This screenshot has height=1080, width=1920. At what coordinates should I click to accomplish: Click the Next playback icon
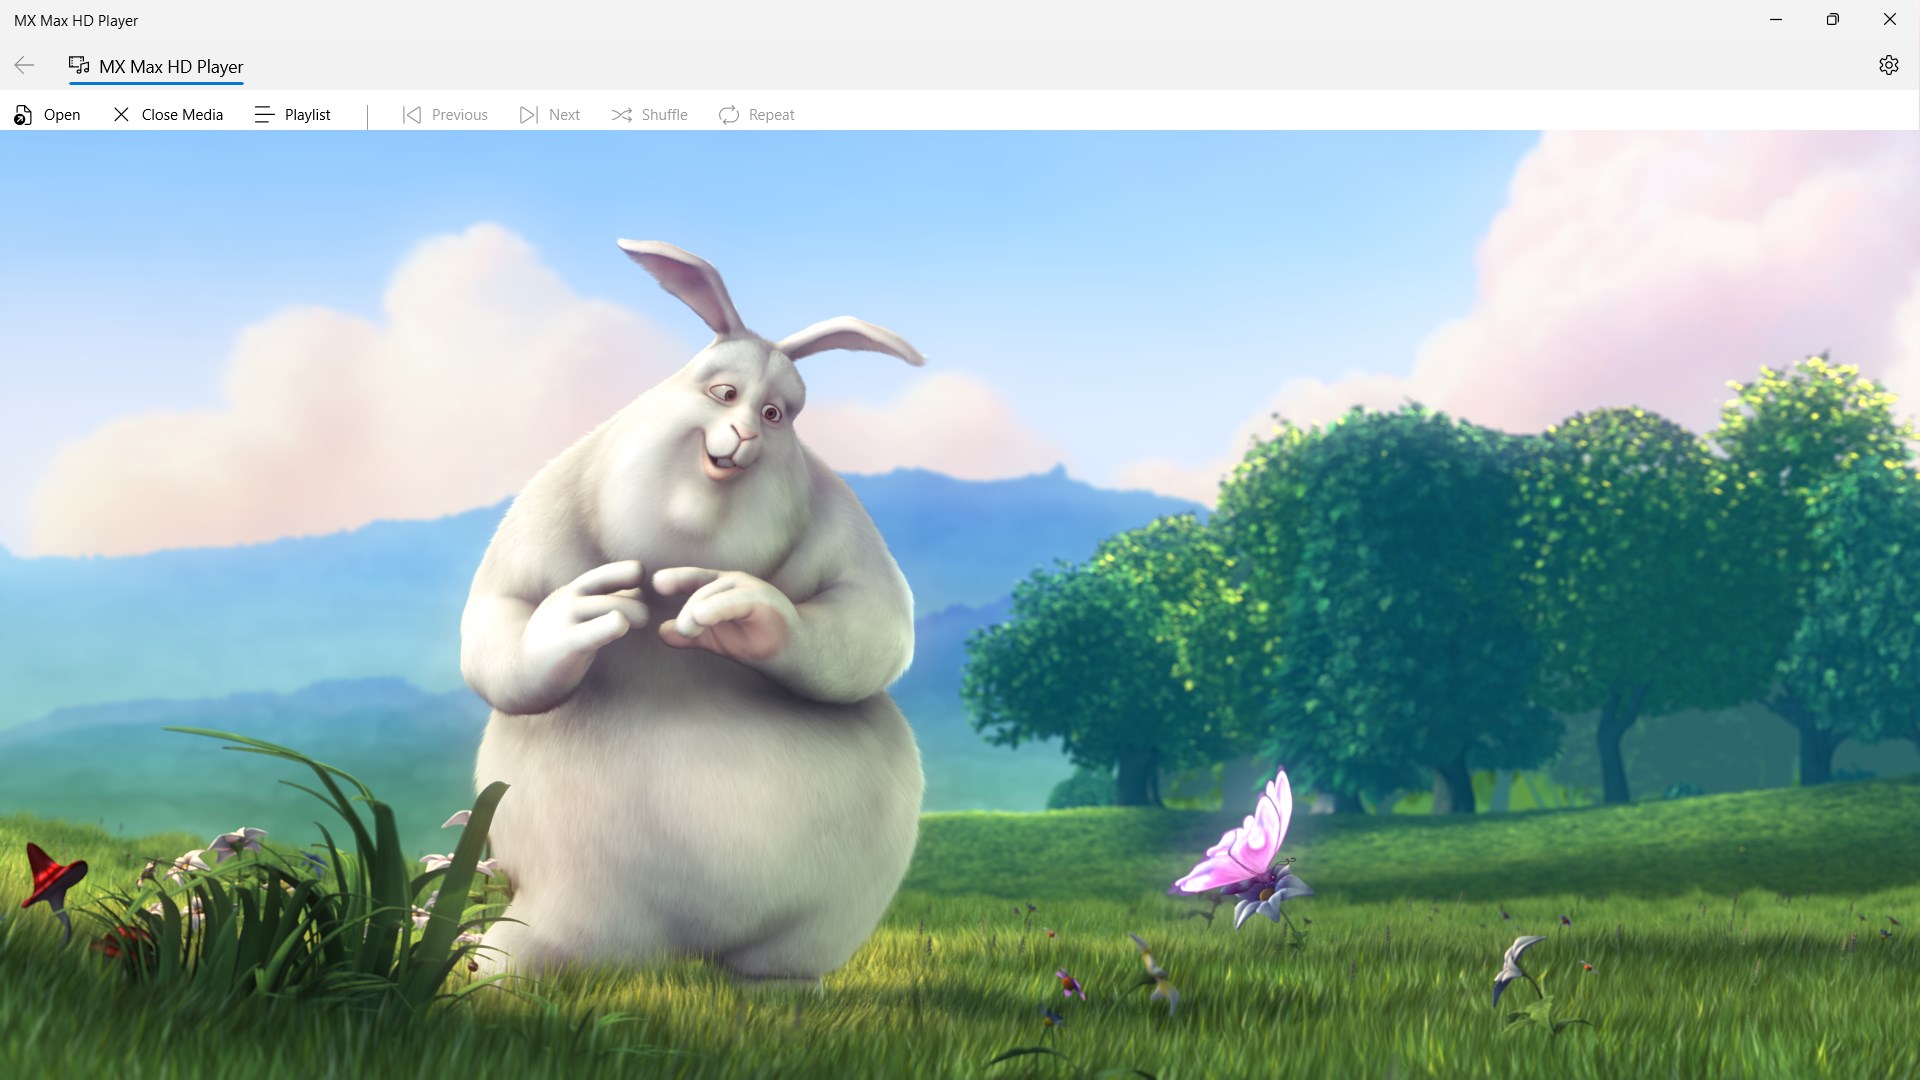pyautogui.click(x=529, y=114)
